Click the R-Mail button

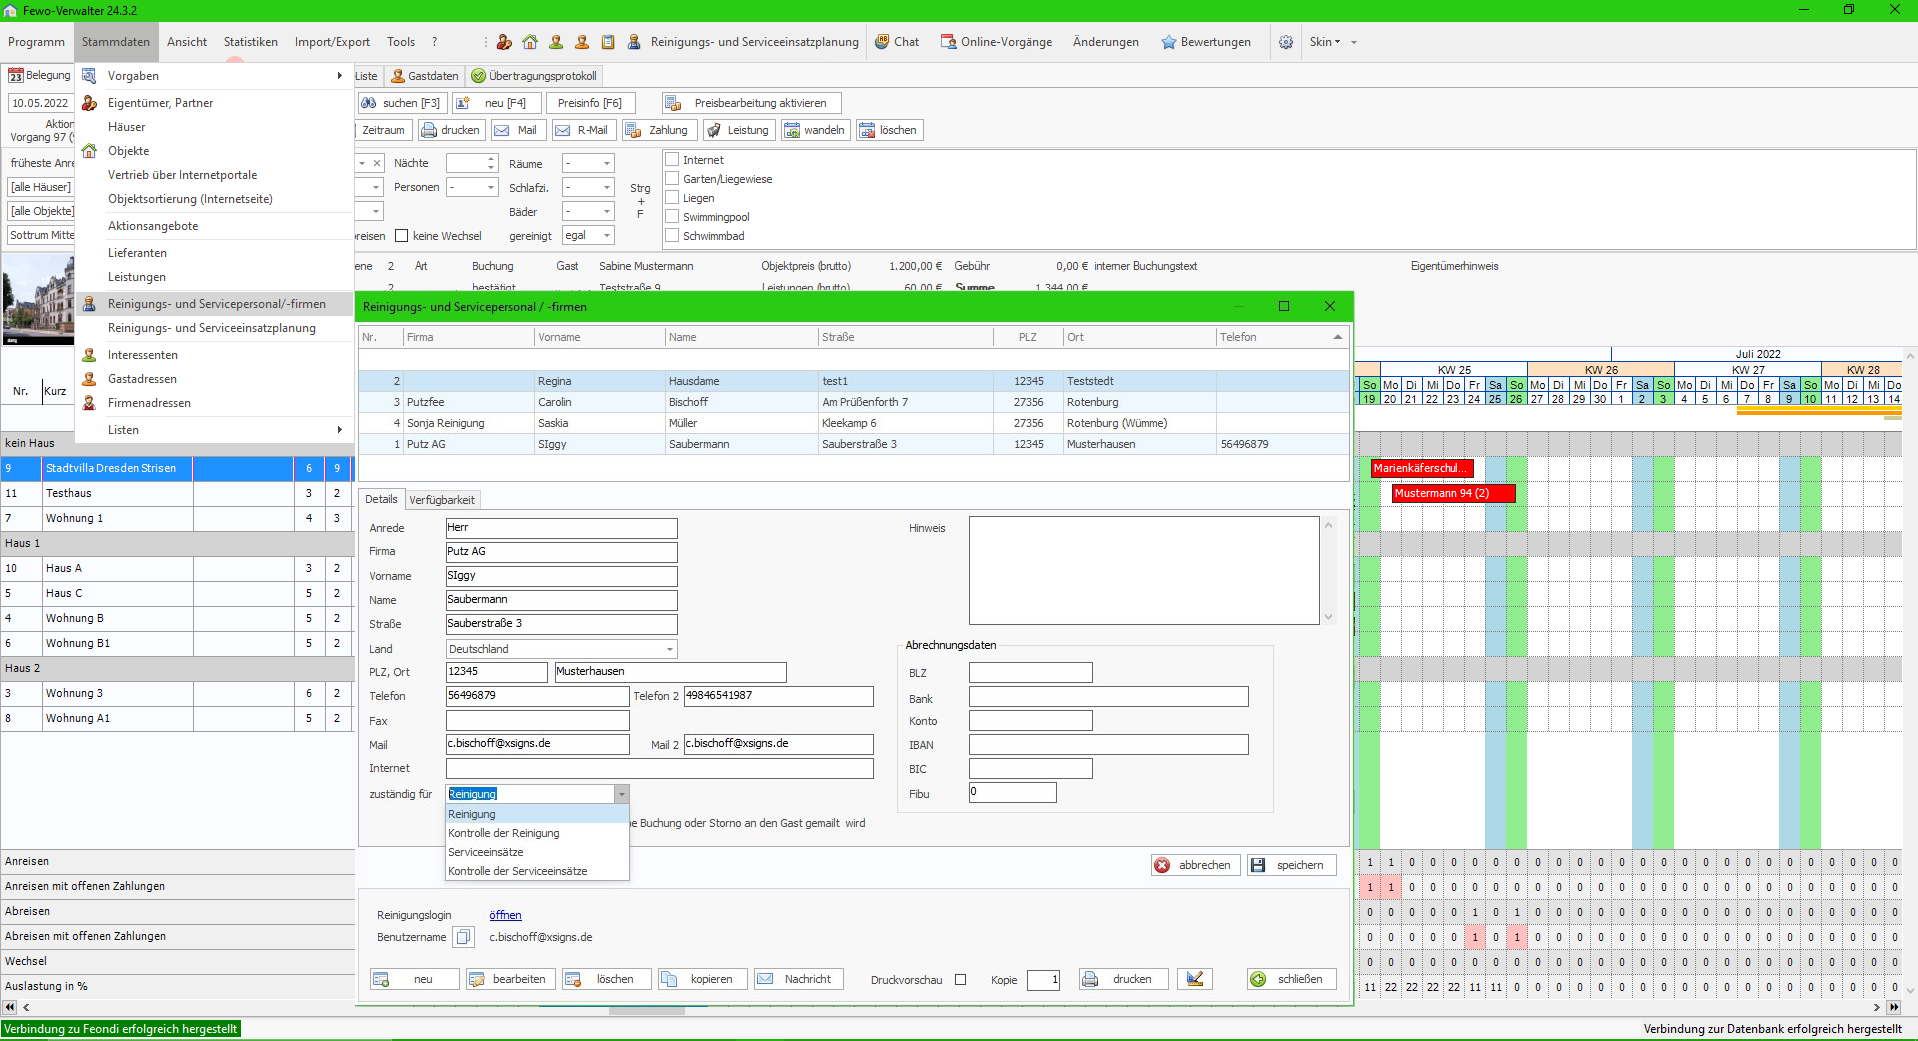tap(583, 130)
